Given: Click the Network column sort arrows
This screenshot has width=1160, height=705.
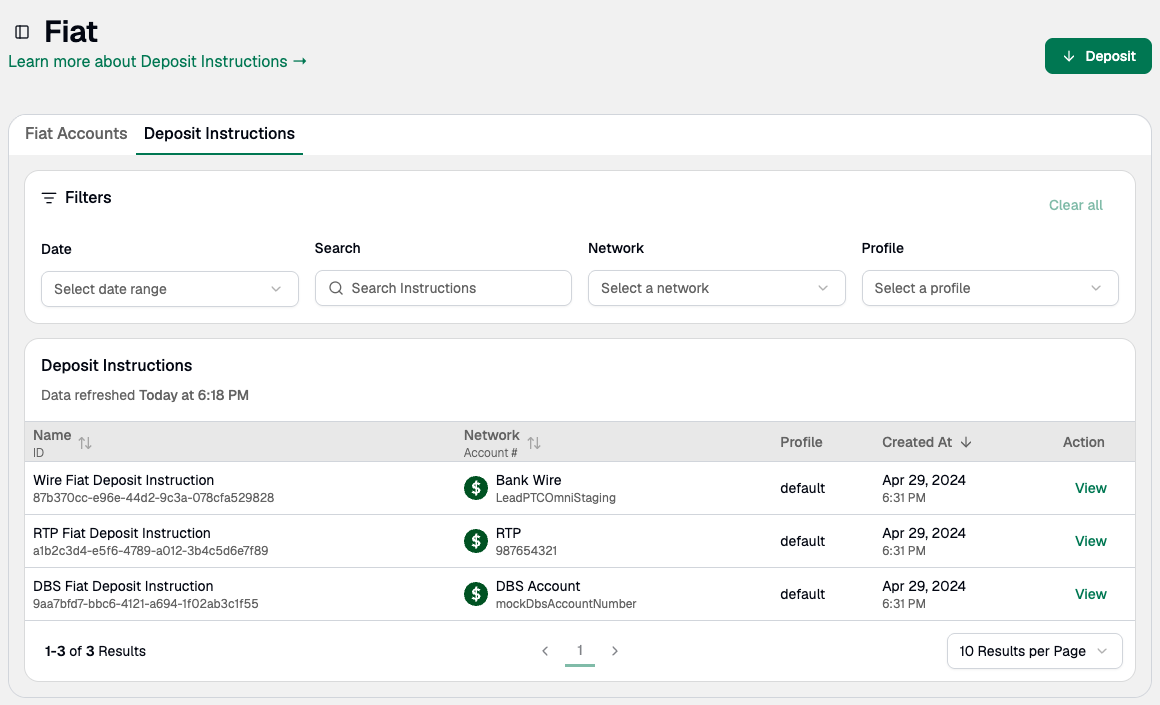Looking at the screenshot, I should 534,442.
